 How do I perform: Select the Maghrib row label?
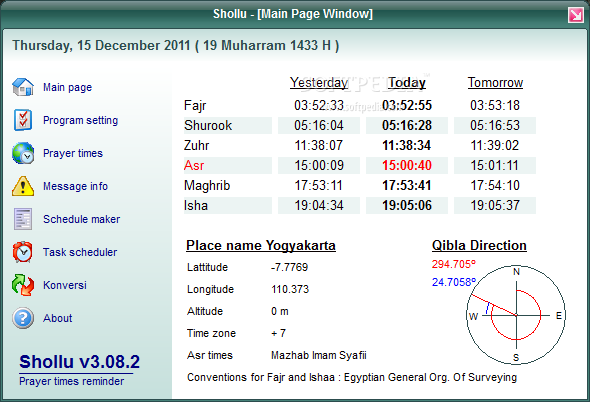tap(207, 186)
